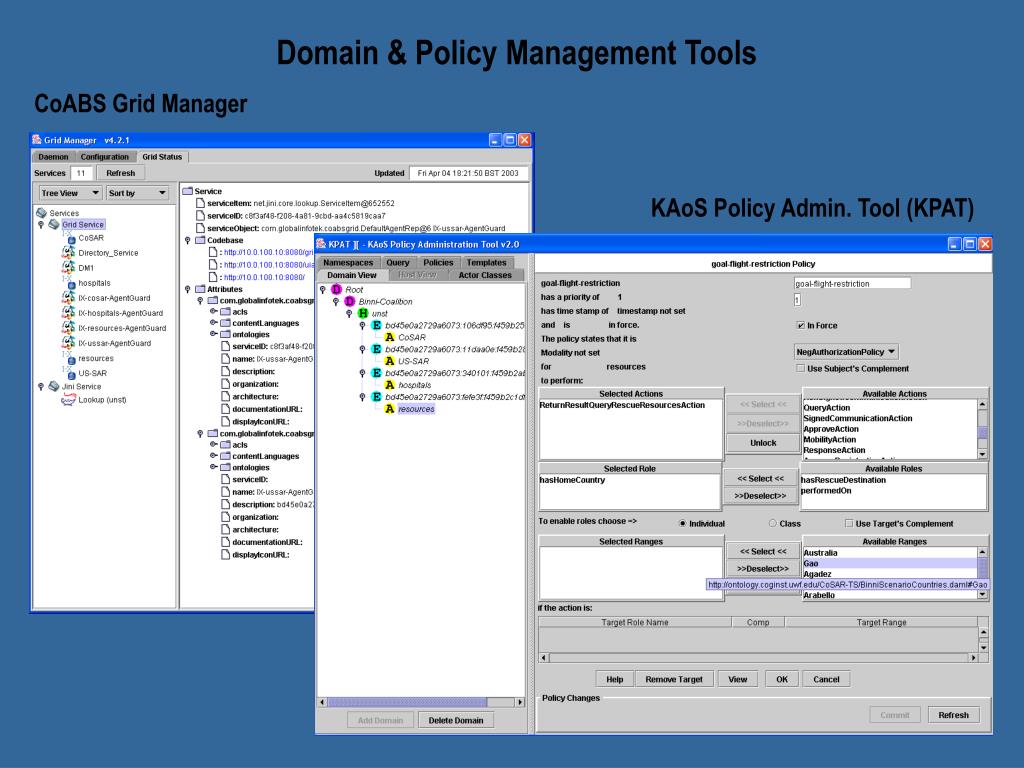Open the Query tab in KPAT
This screenshot has width=1024, height=768.
pos(397,263)
